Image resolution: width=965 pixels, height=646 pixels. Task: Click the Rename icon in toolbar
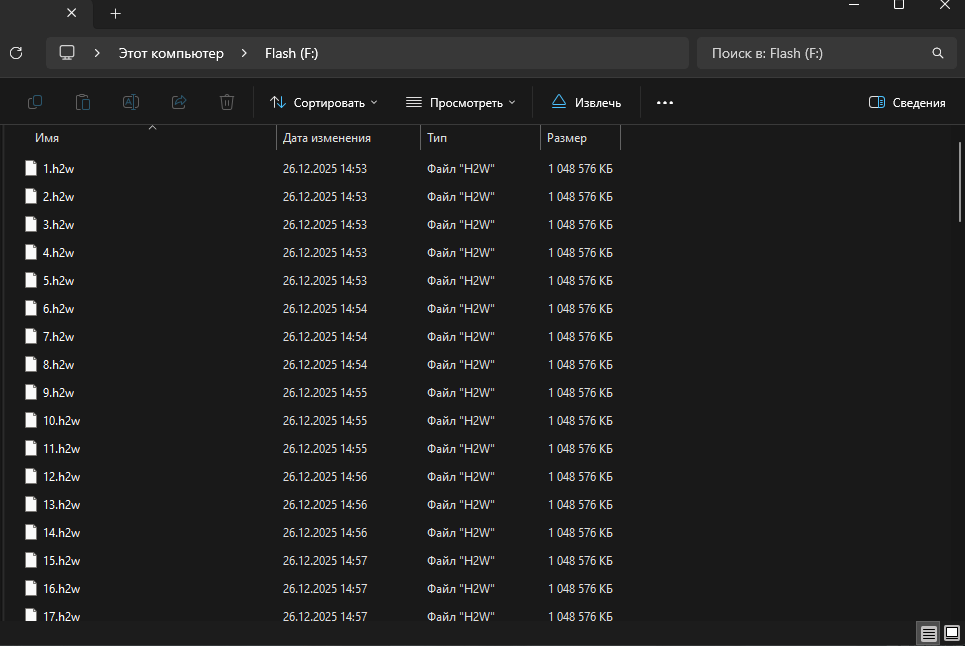click(130, 102)
